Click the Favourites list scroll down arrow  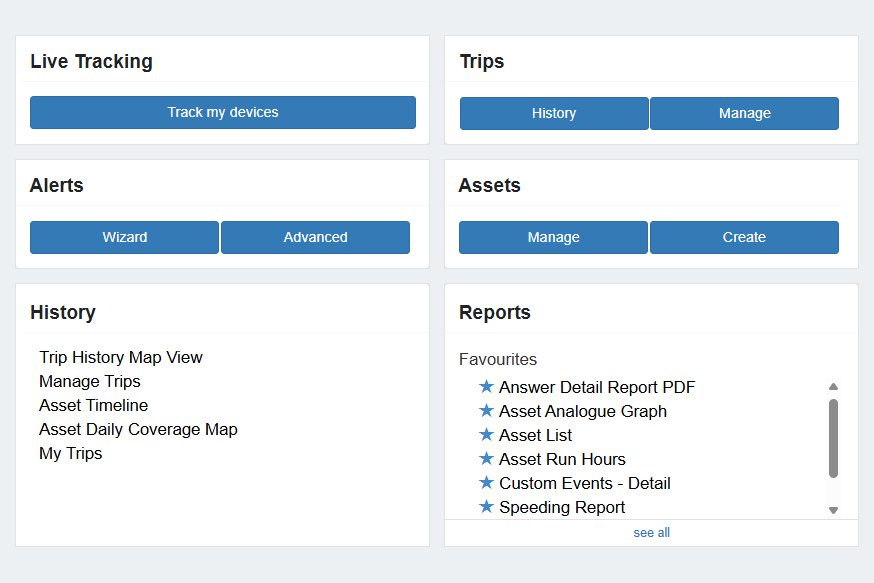833,510
